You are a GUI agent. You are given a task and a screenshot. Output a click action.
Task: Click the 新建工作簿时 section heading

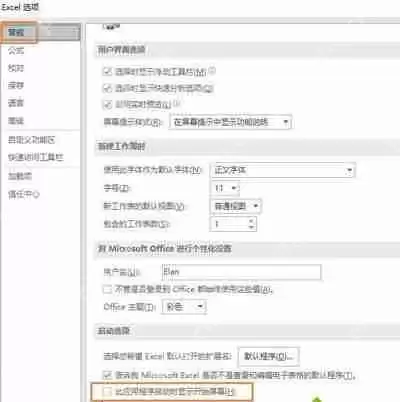coord(121,146)
